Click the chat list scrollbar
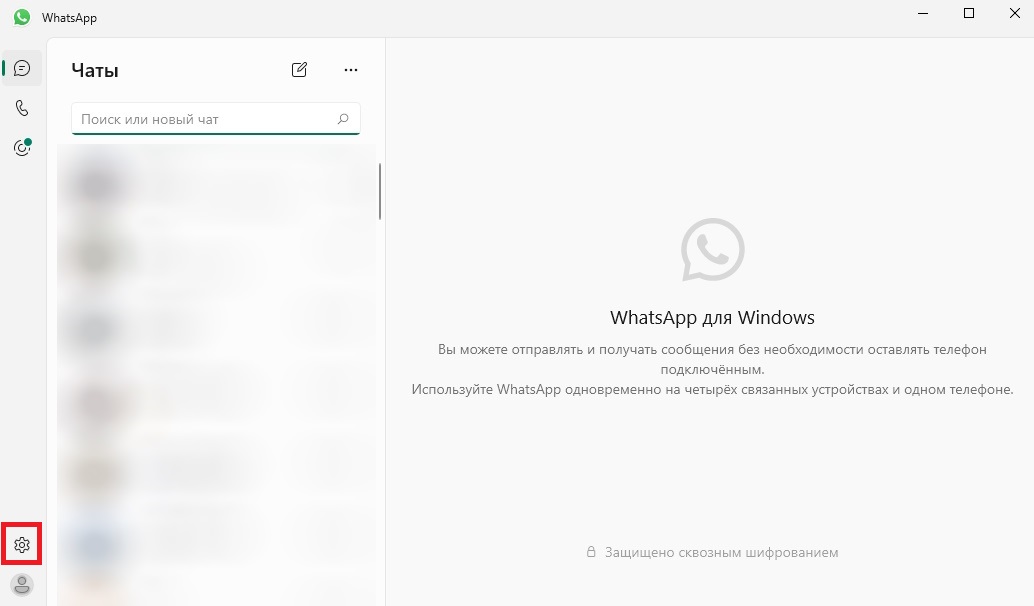1034x606 pixels. point(380,191)
